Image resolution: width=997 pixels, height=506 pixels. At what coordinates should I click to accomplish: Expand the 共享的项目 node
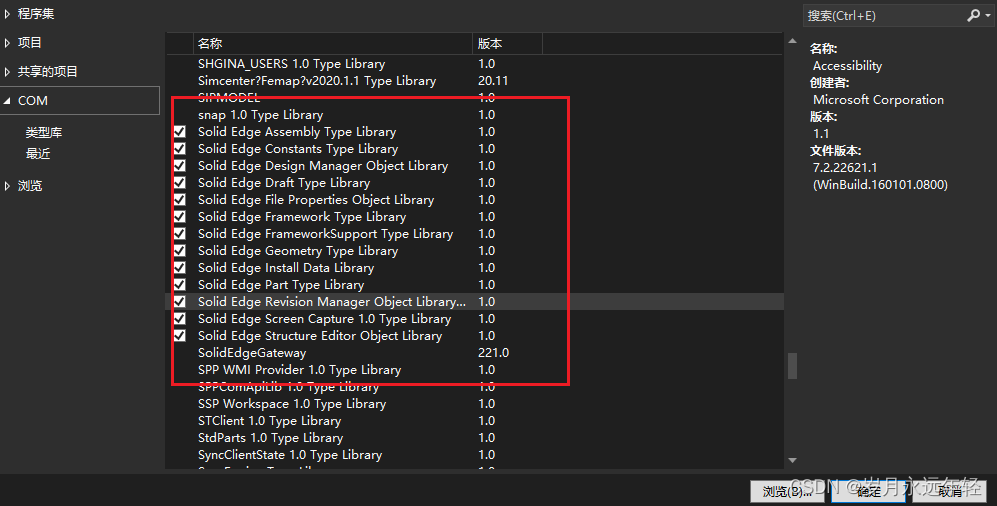[x=7, y=72]
